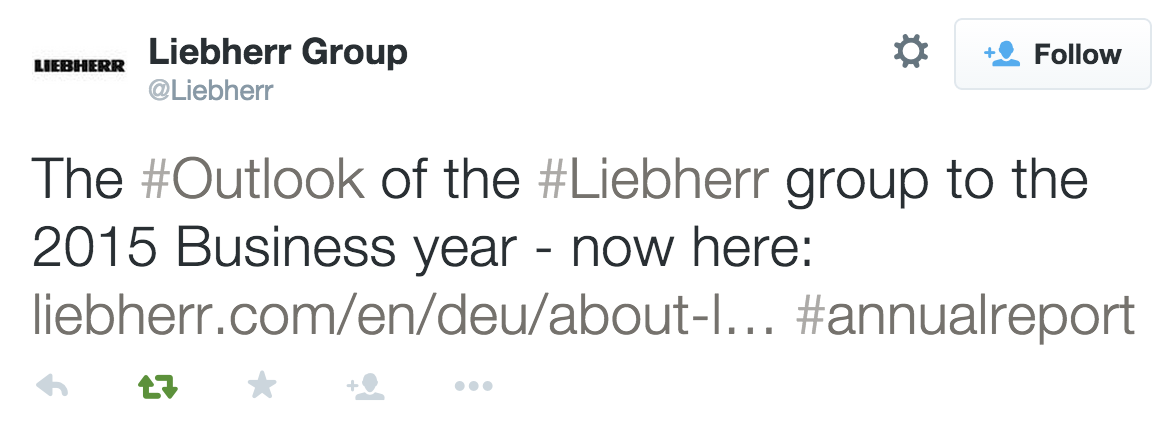This screenshot has width=1166, height=430.
Task: Click "of the" between the hashtags
Action: point(450,180)
